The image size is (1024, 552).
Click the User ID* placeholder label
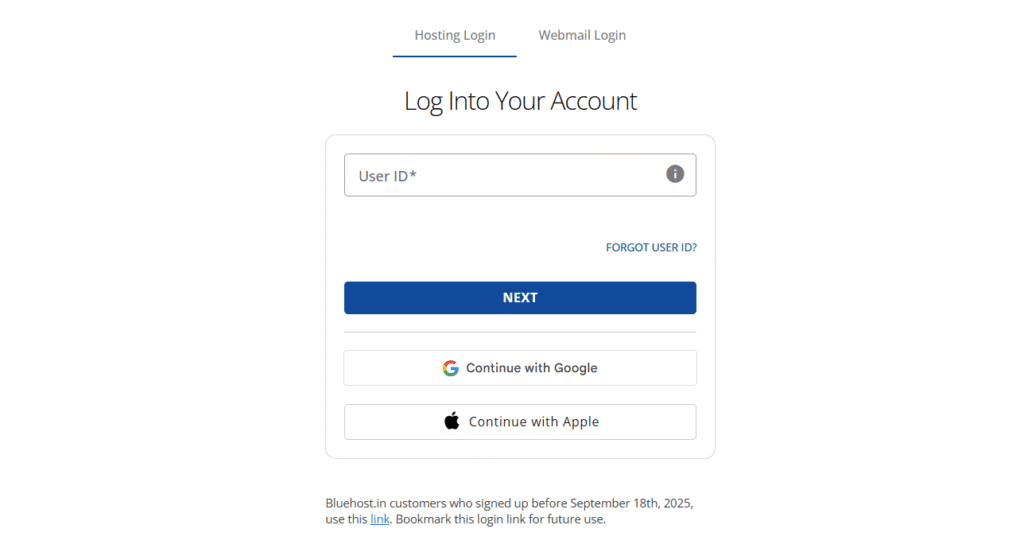pyautogui.click(x=387, y=176)
